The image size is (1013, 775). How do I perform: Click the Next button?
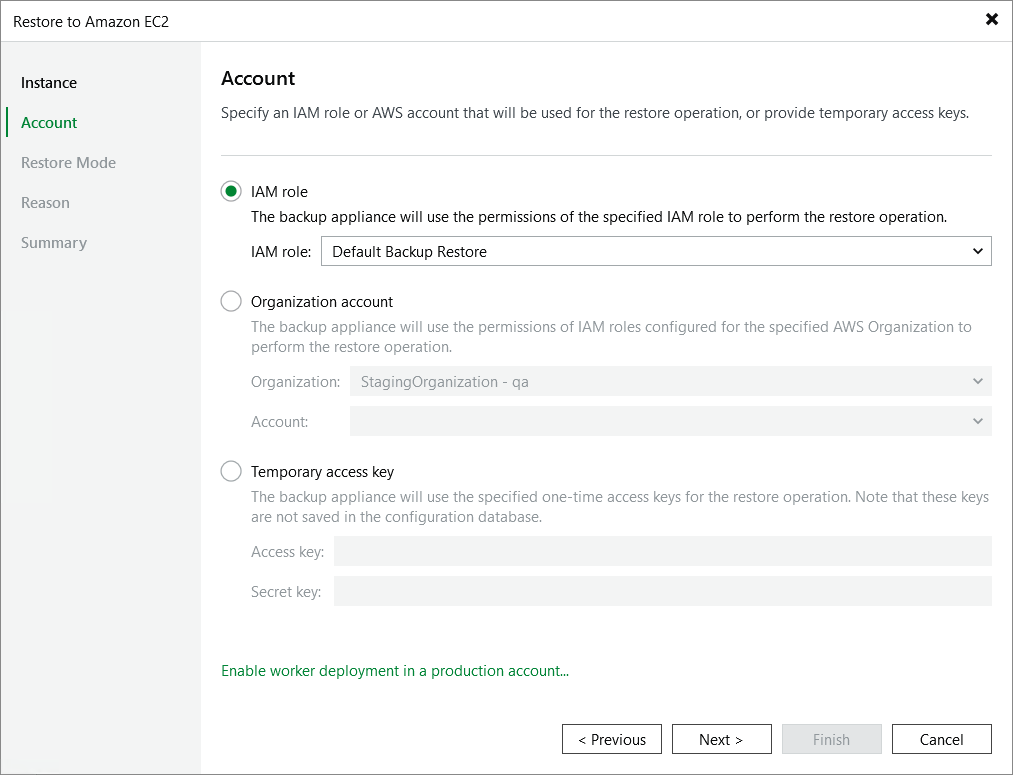pyautogui.click(x=721, y=739)
